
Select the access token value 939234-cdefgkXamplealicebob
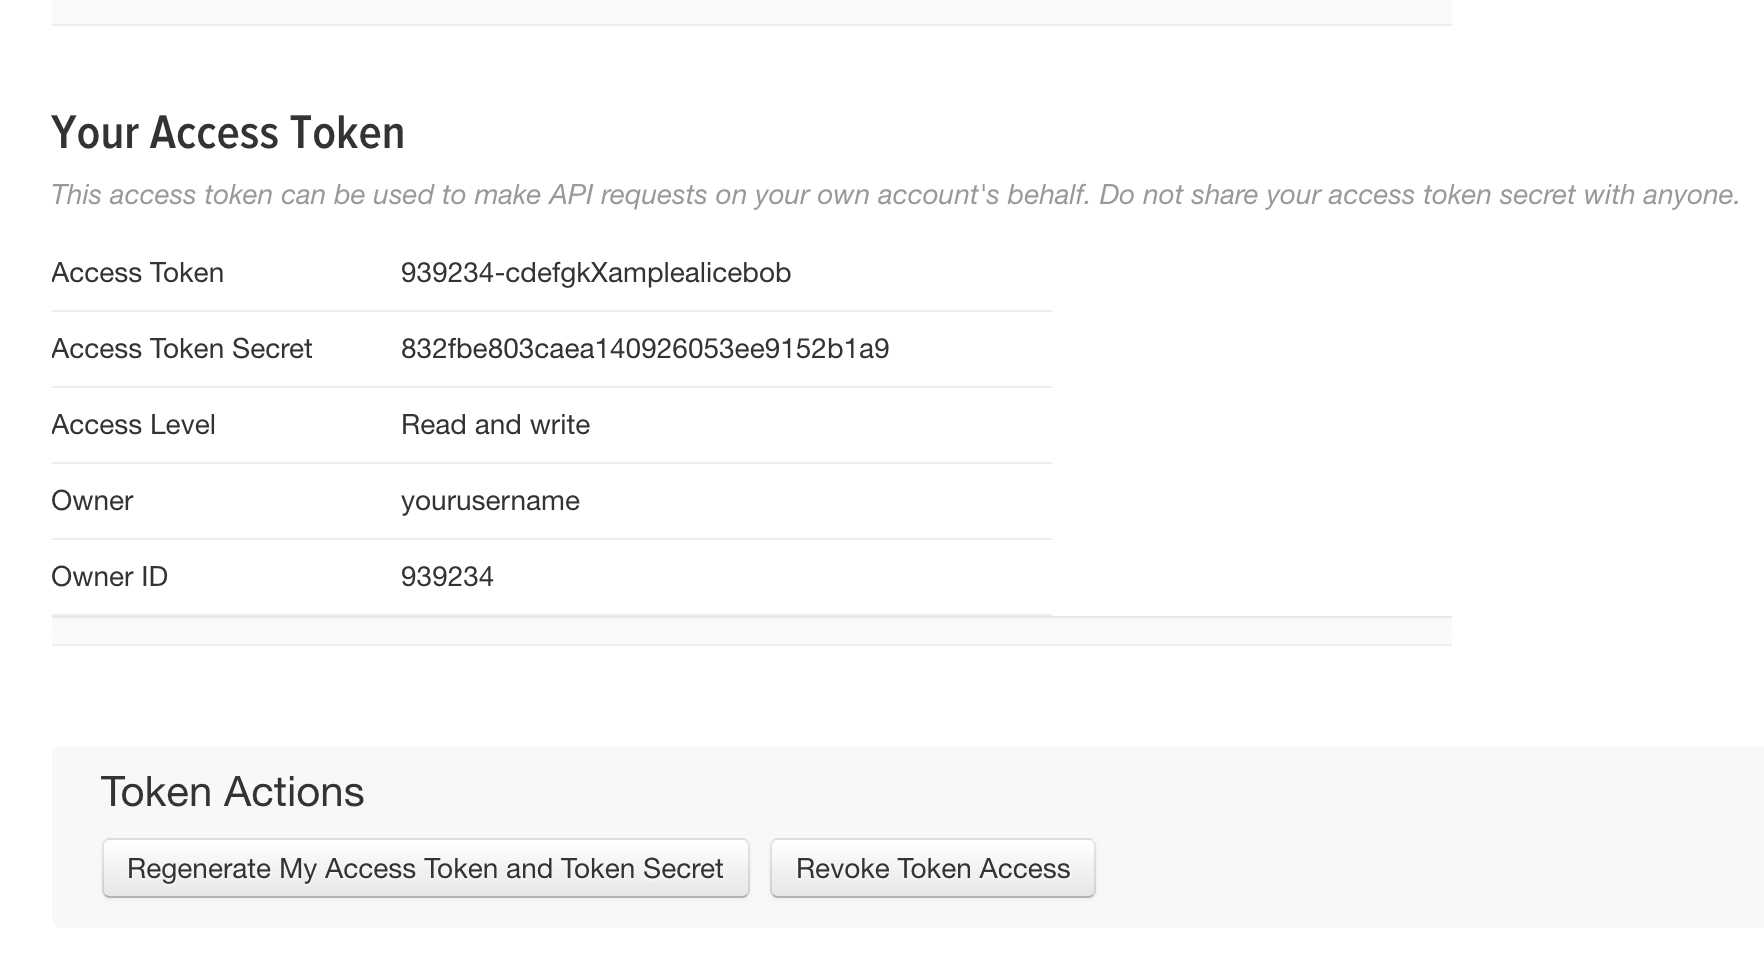pyautogui.click(x=596, y=273)
